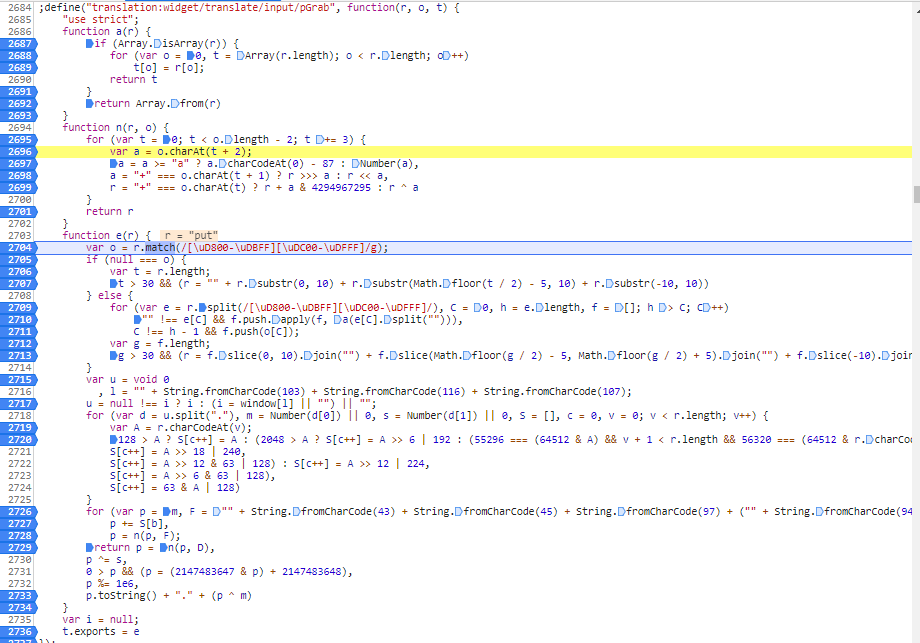This screenshot has height=643, width=920.
Task: Click 'var i = null;' on line 2735
Action: [x=101, y=620]
